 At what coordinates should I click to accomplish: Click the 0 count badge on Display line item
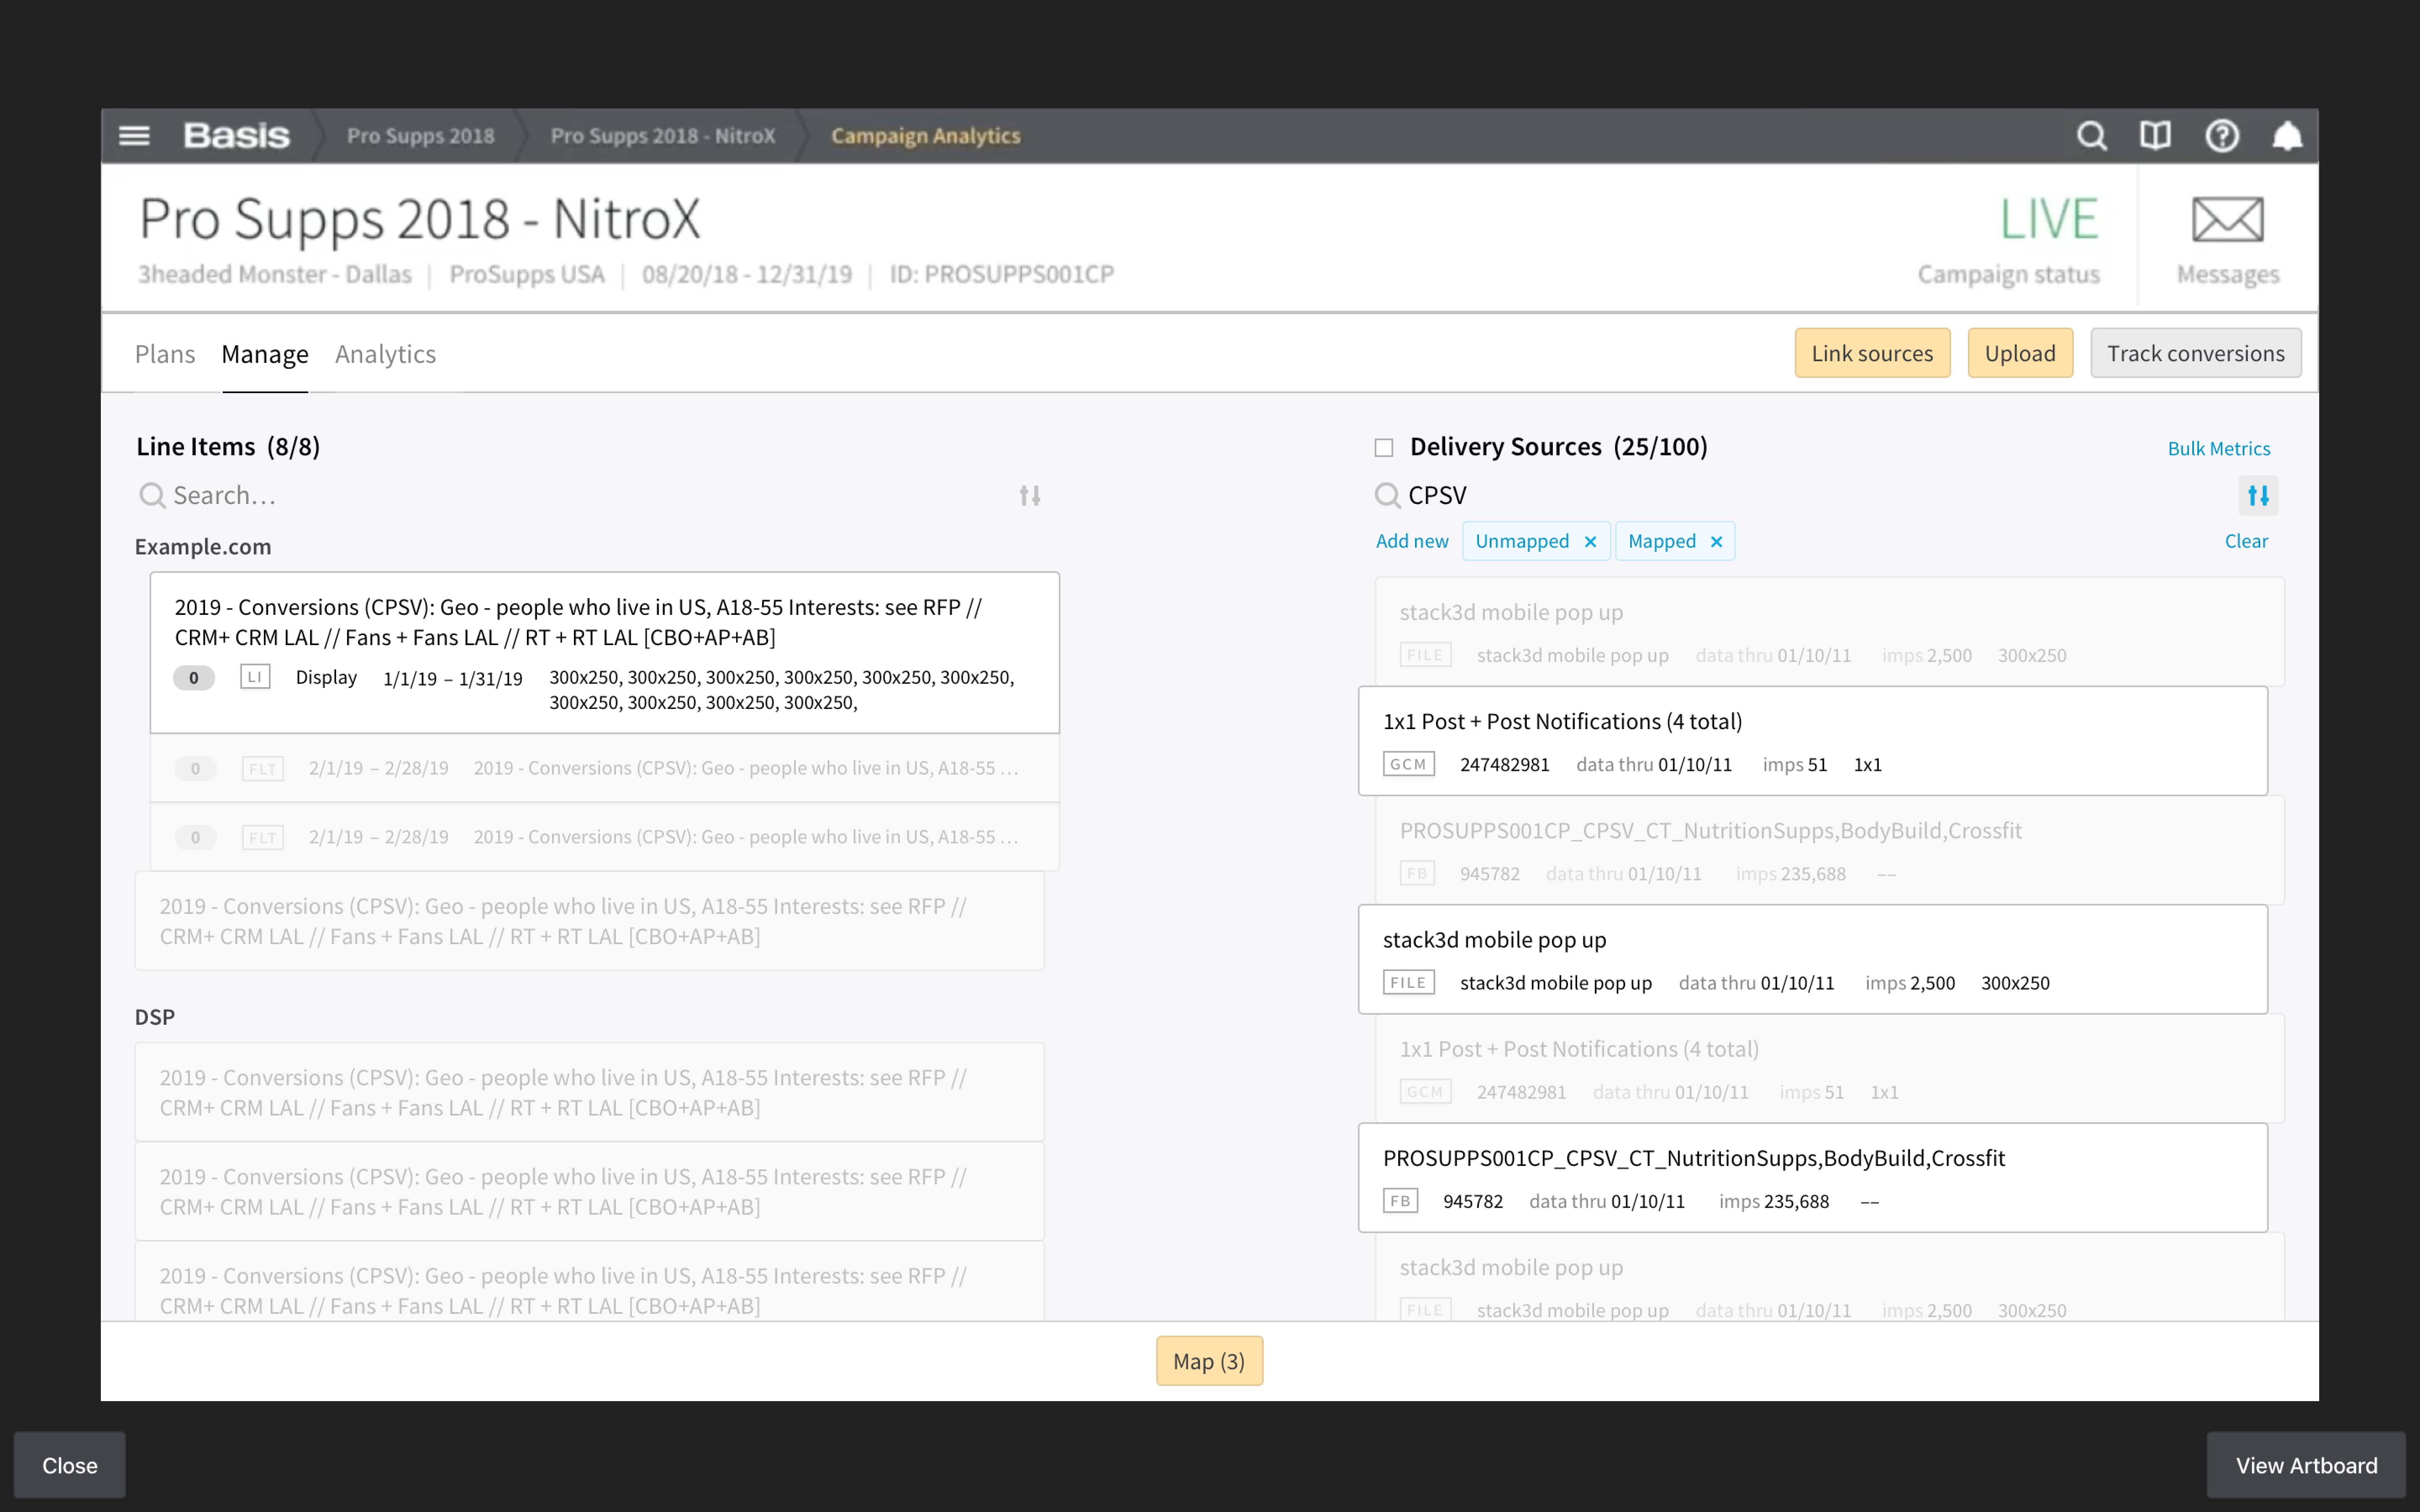(194, 677)
